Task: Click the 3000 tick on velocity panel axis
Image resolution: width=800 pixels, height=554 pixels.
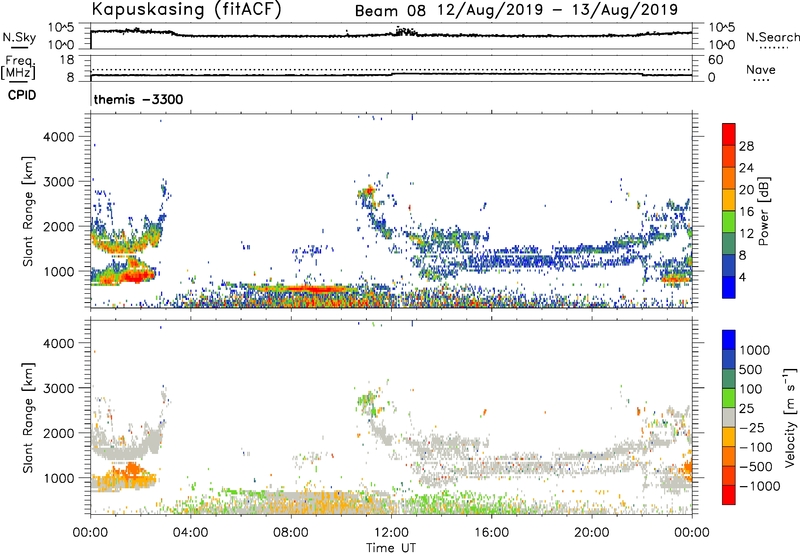Action: [x=59, y=388]
